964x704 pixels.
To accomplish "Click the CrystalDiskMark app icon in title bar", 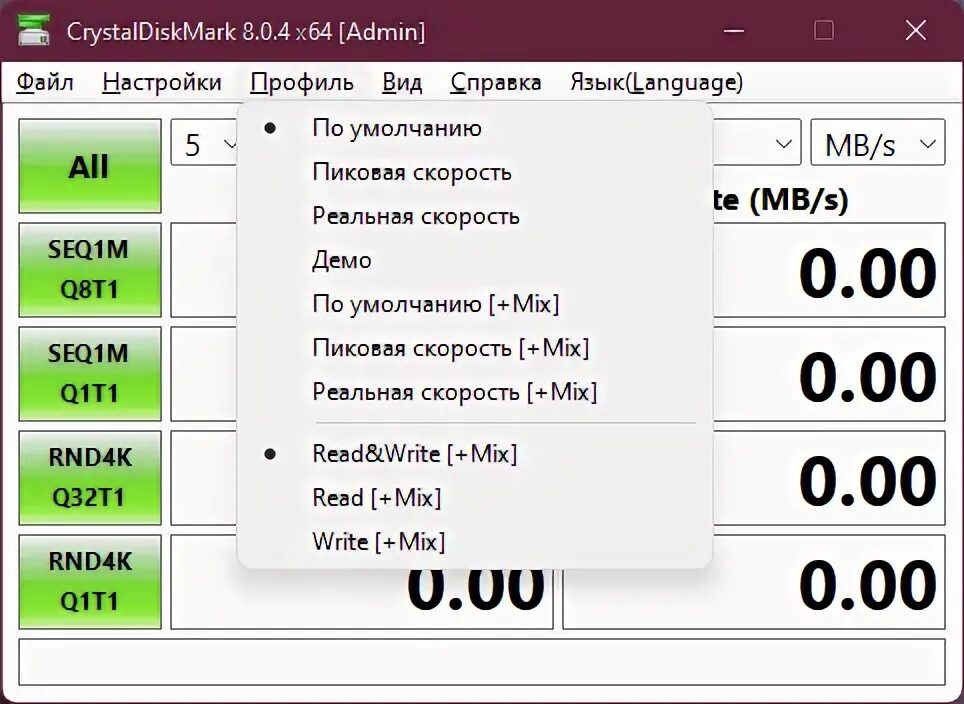I will click(x=34, y=31).
